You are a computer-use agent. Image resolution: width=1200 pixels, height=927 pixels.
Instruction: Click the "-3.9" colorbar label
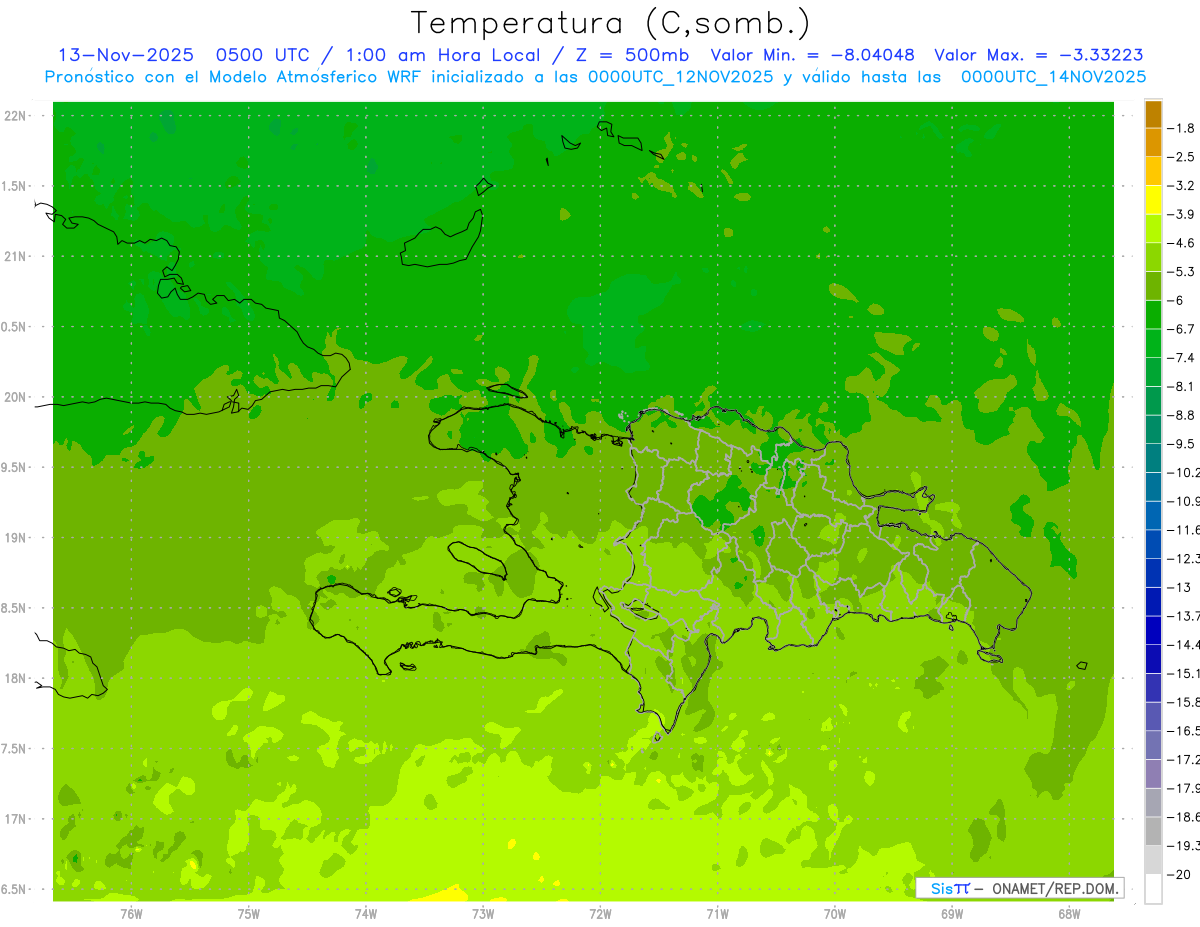(x=1182, y=214)
